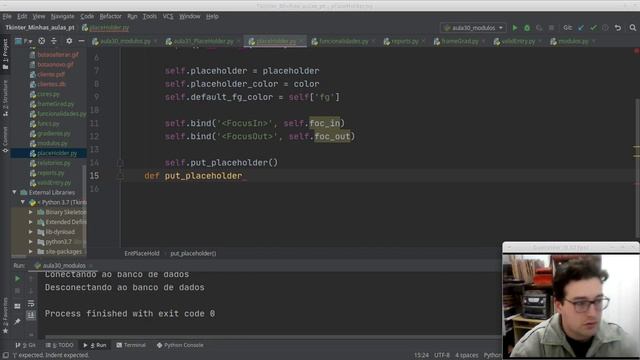Screen dimensions: 640x360
Task: Close the placeholder.py editor tab
Action: [302, 41]
